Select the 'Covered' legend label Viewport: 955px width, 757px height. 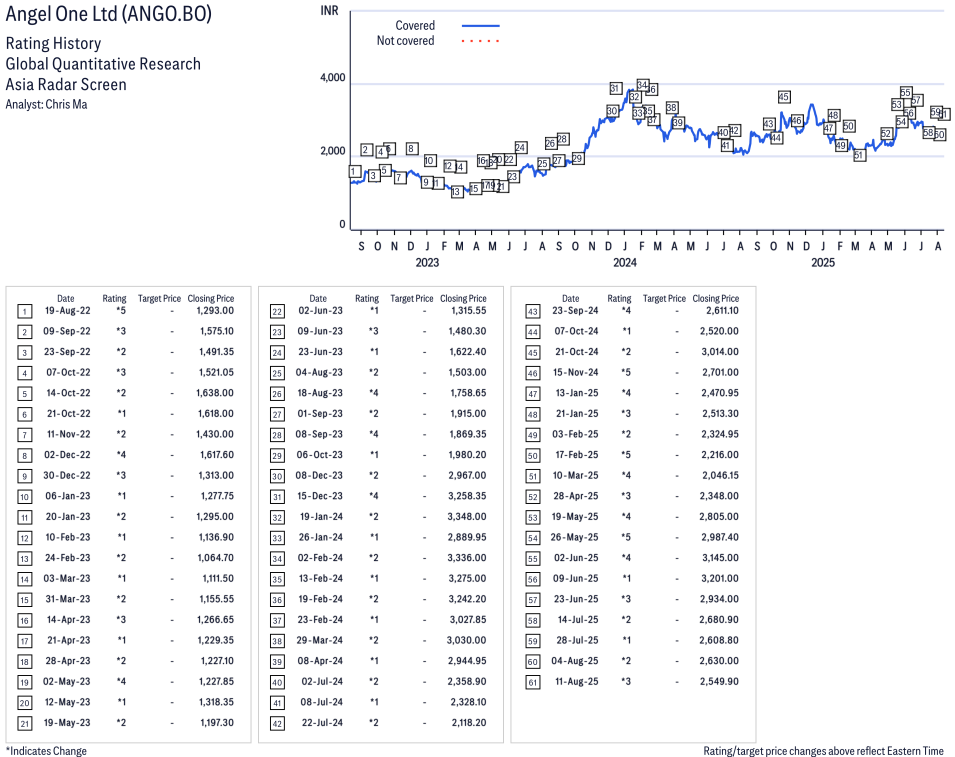coord(415,26)
